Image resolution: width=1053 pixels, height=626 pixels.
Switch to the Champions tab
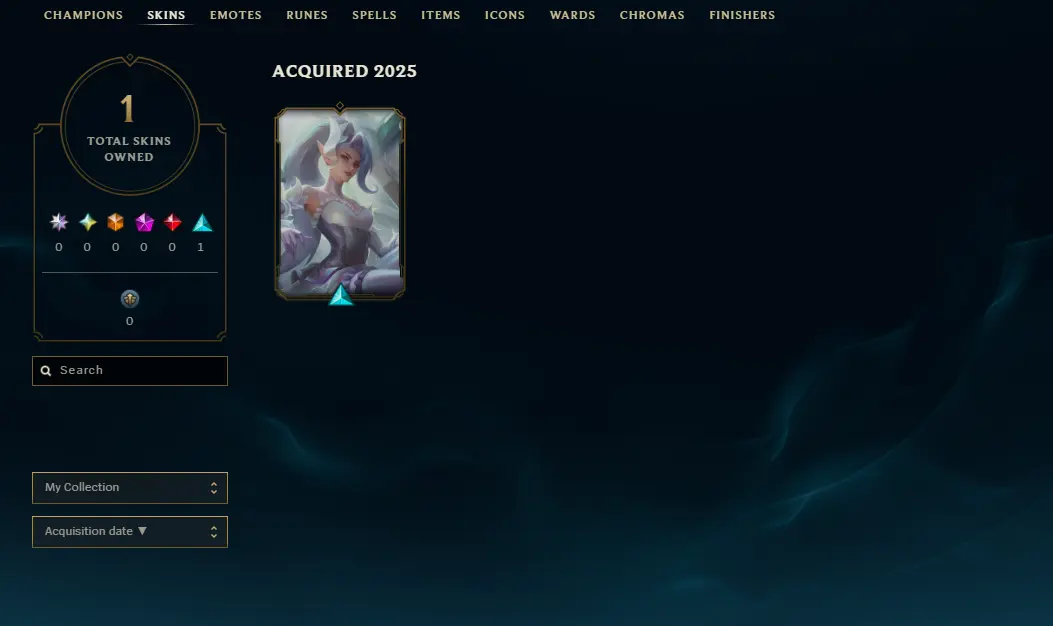point(83,15)
